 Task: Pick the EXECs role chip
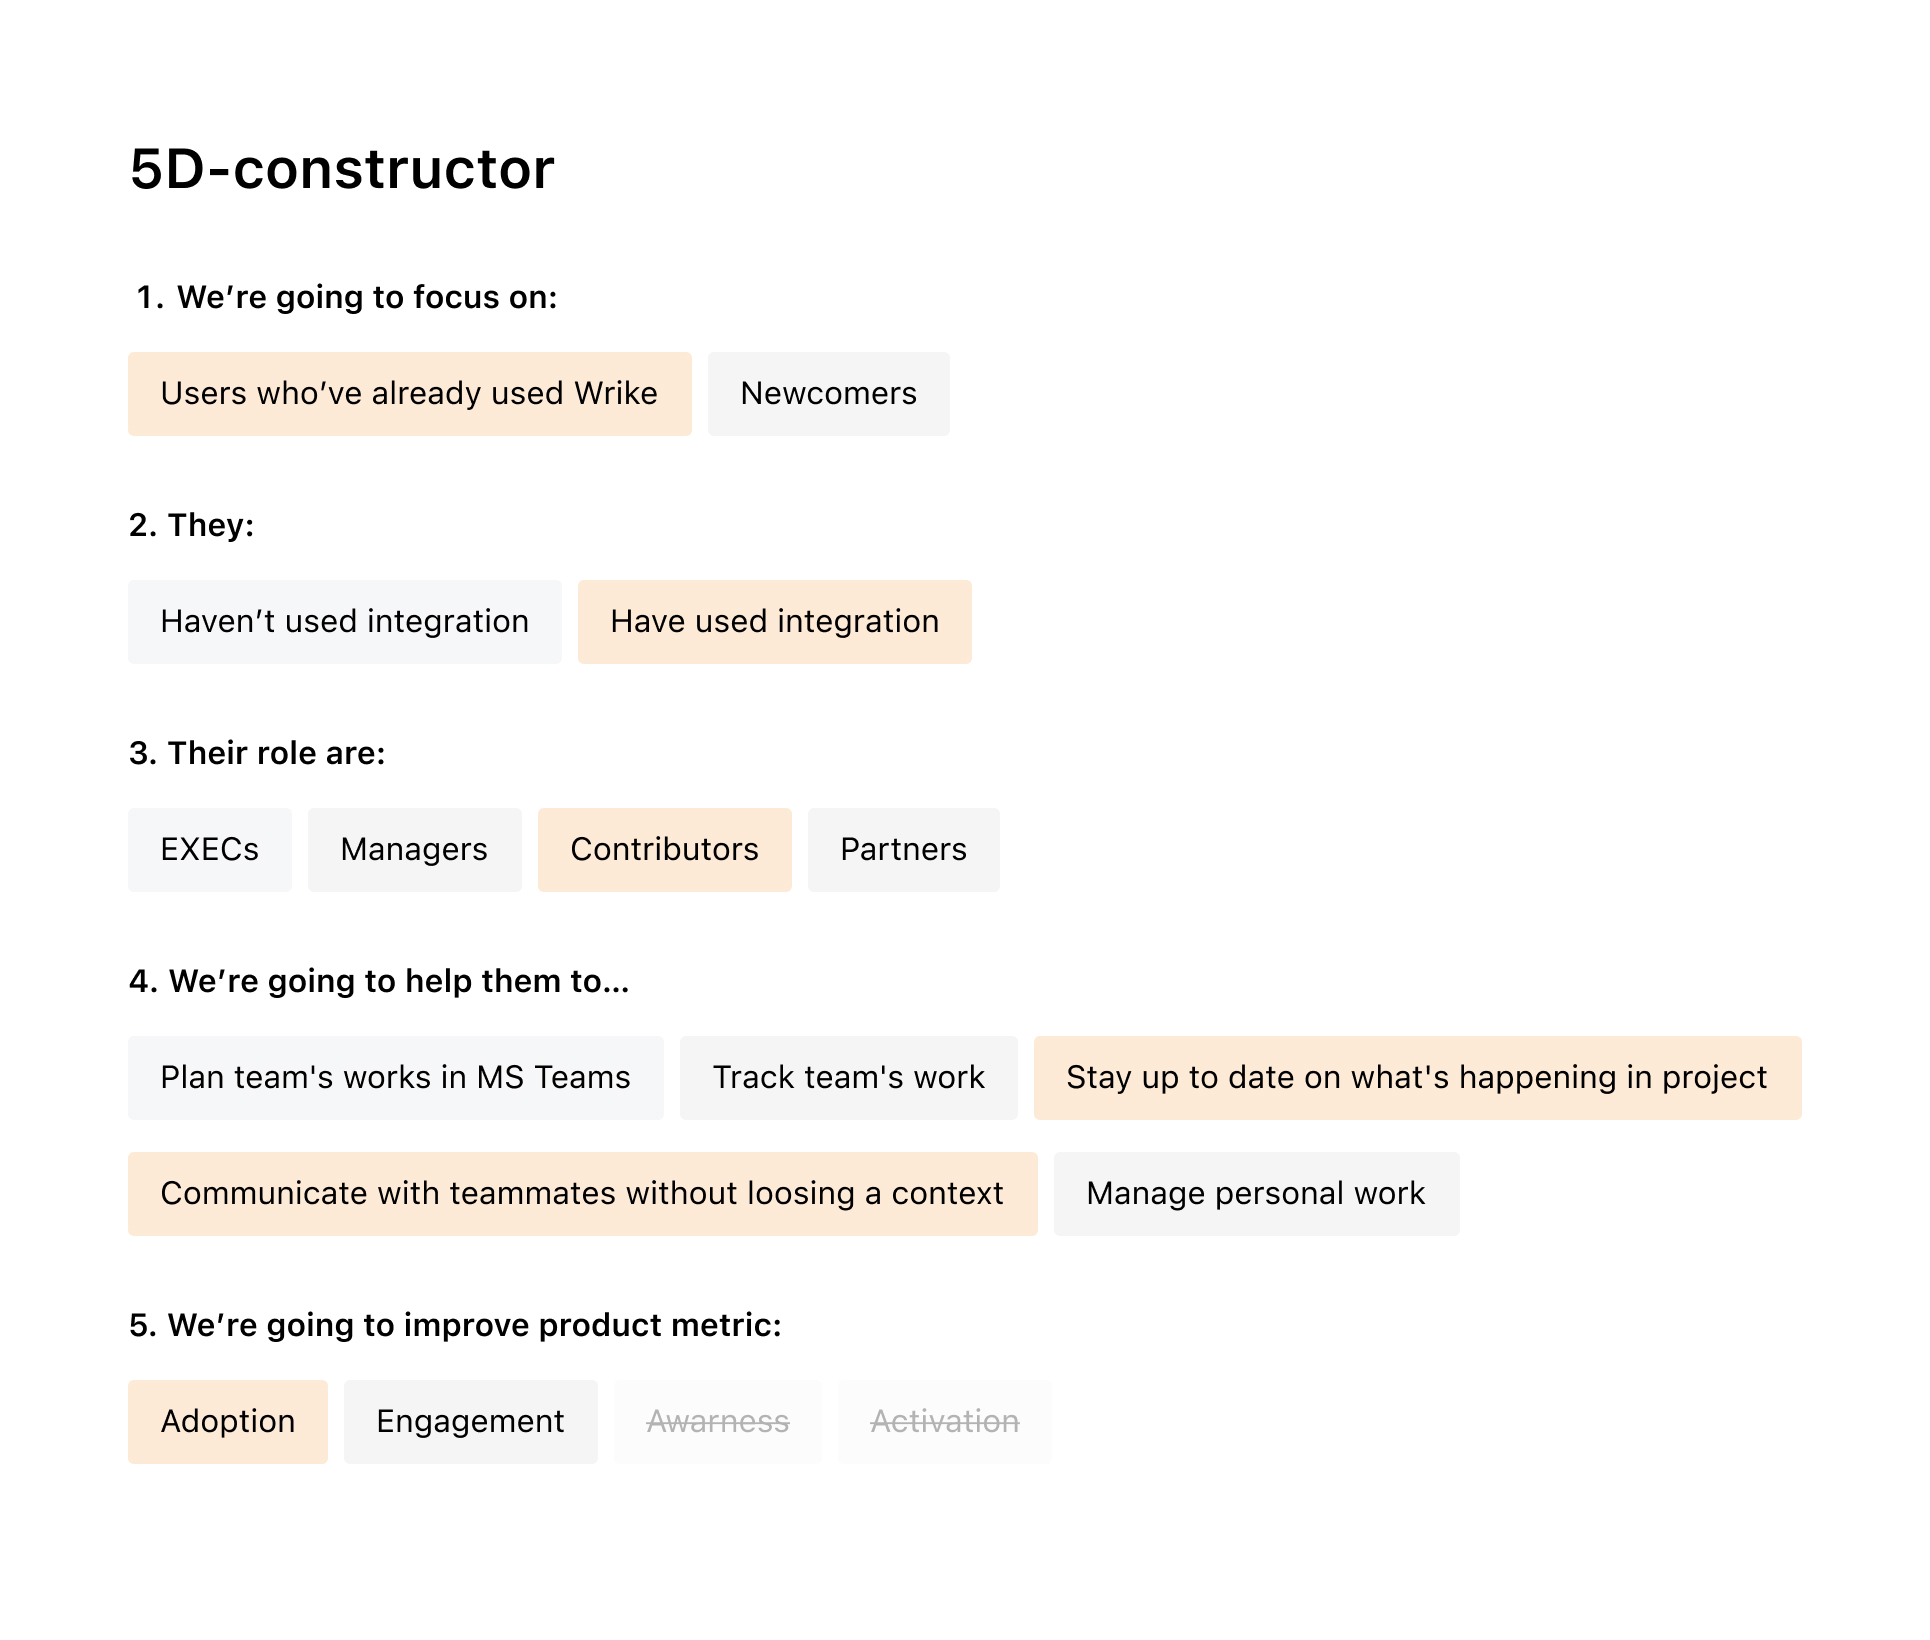click(210, 849)
